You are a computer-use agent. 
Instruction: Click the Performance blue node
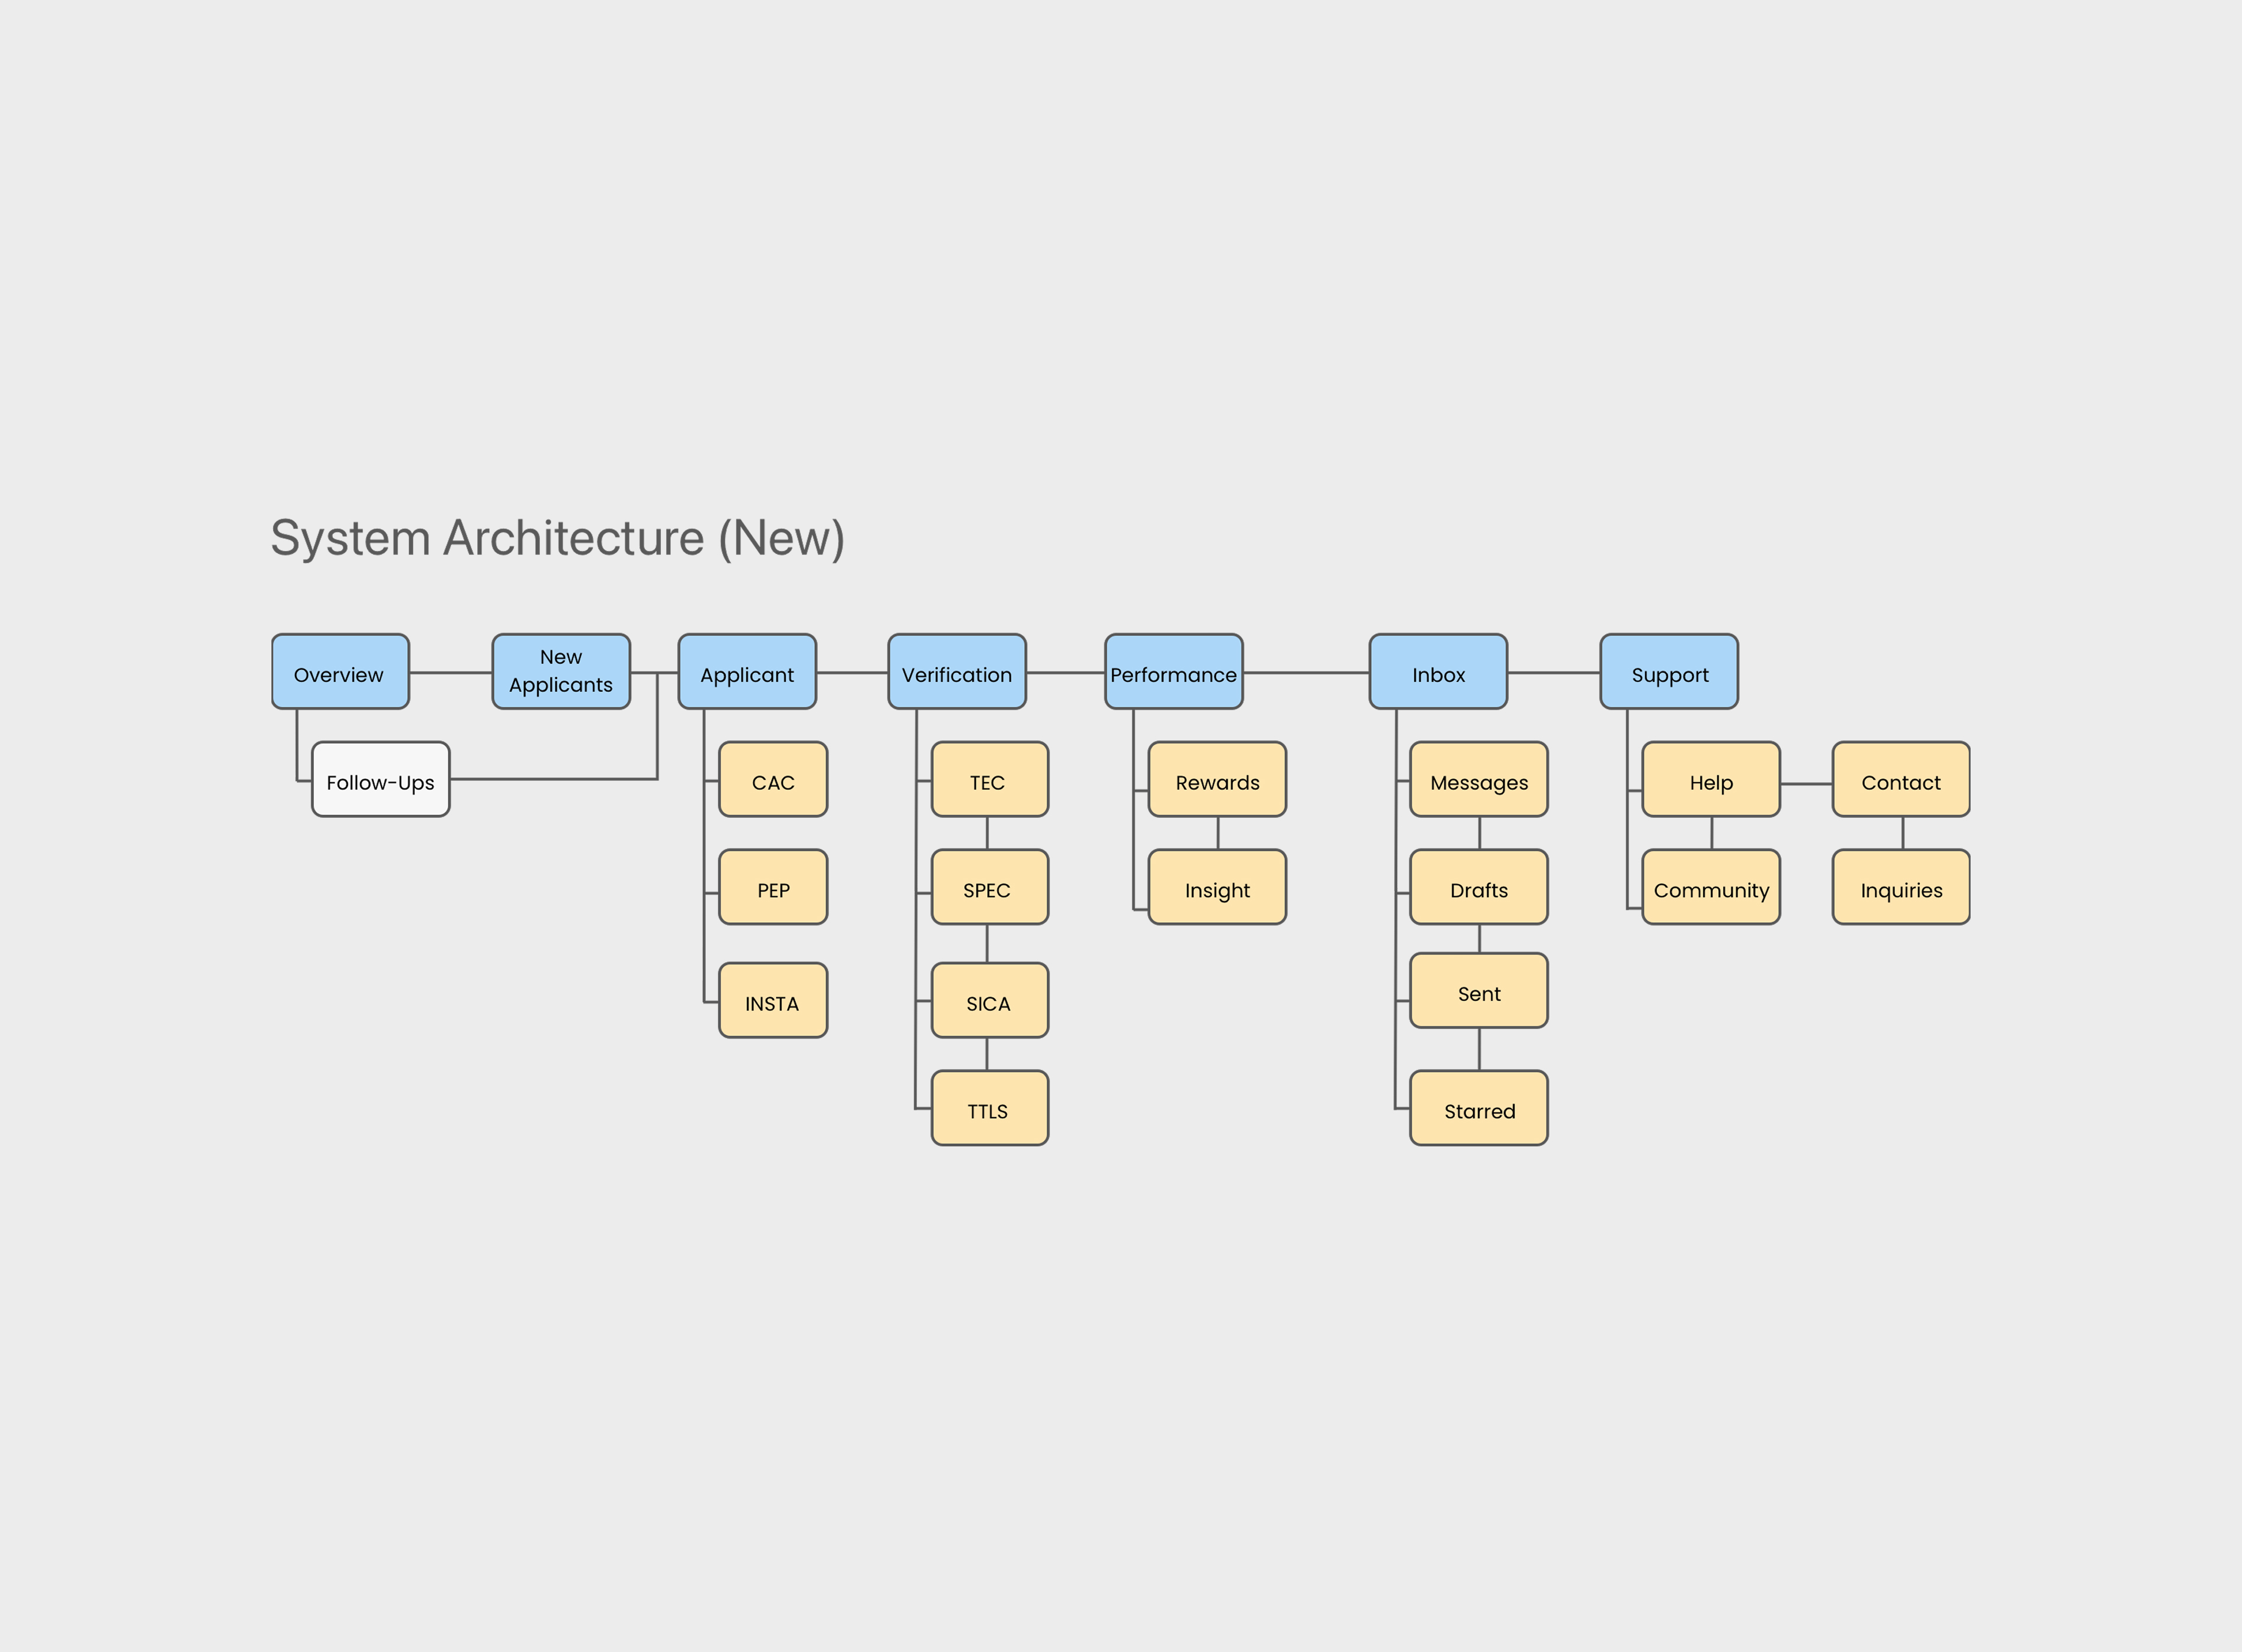click(1173, 672)
